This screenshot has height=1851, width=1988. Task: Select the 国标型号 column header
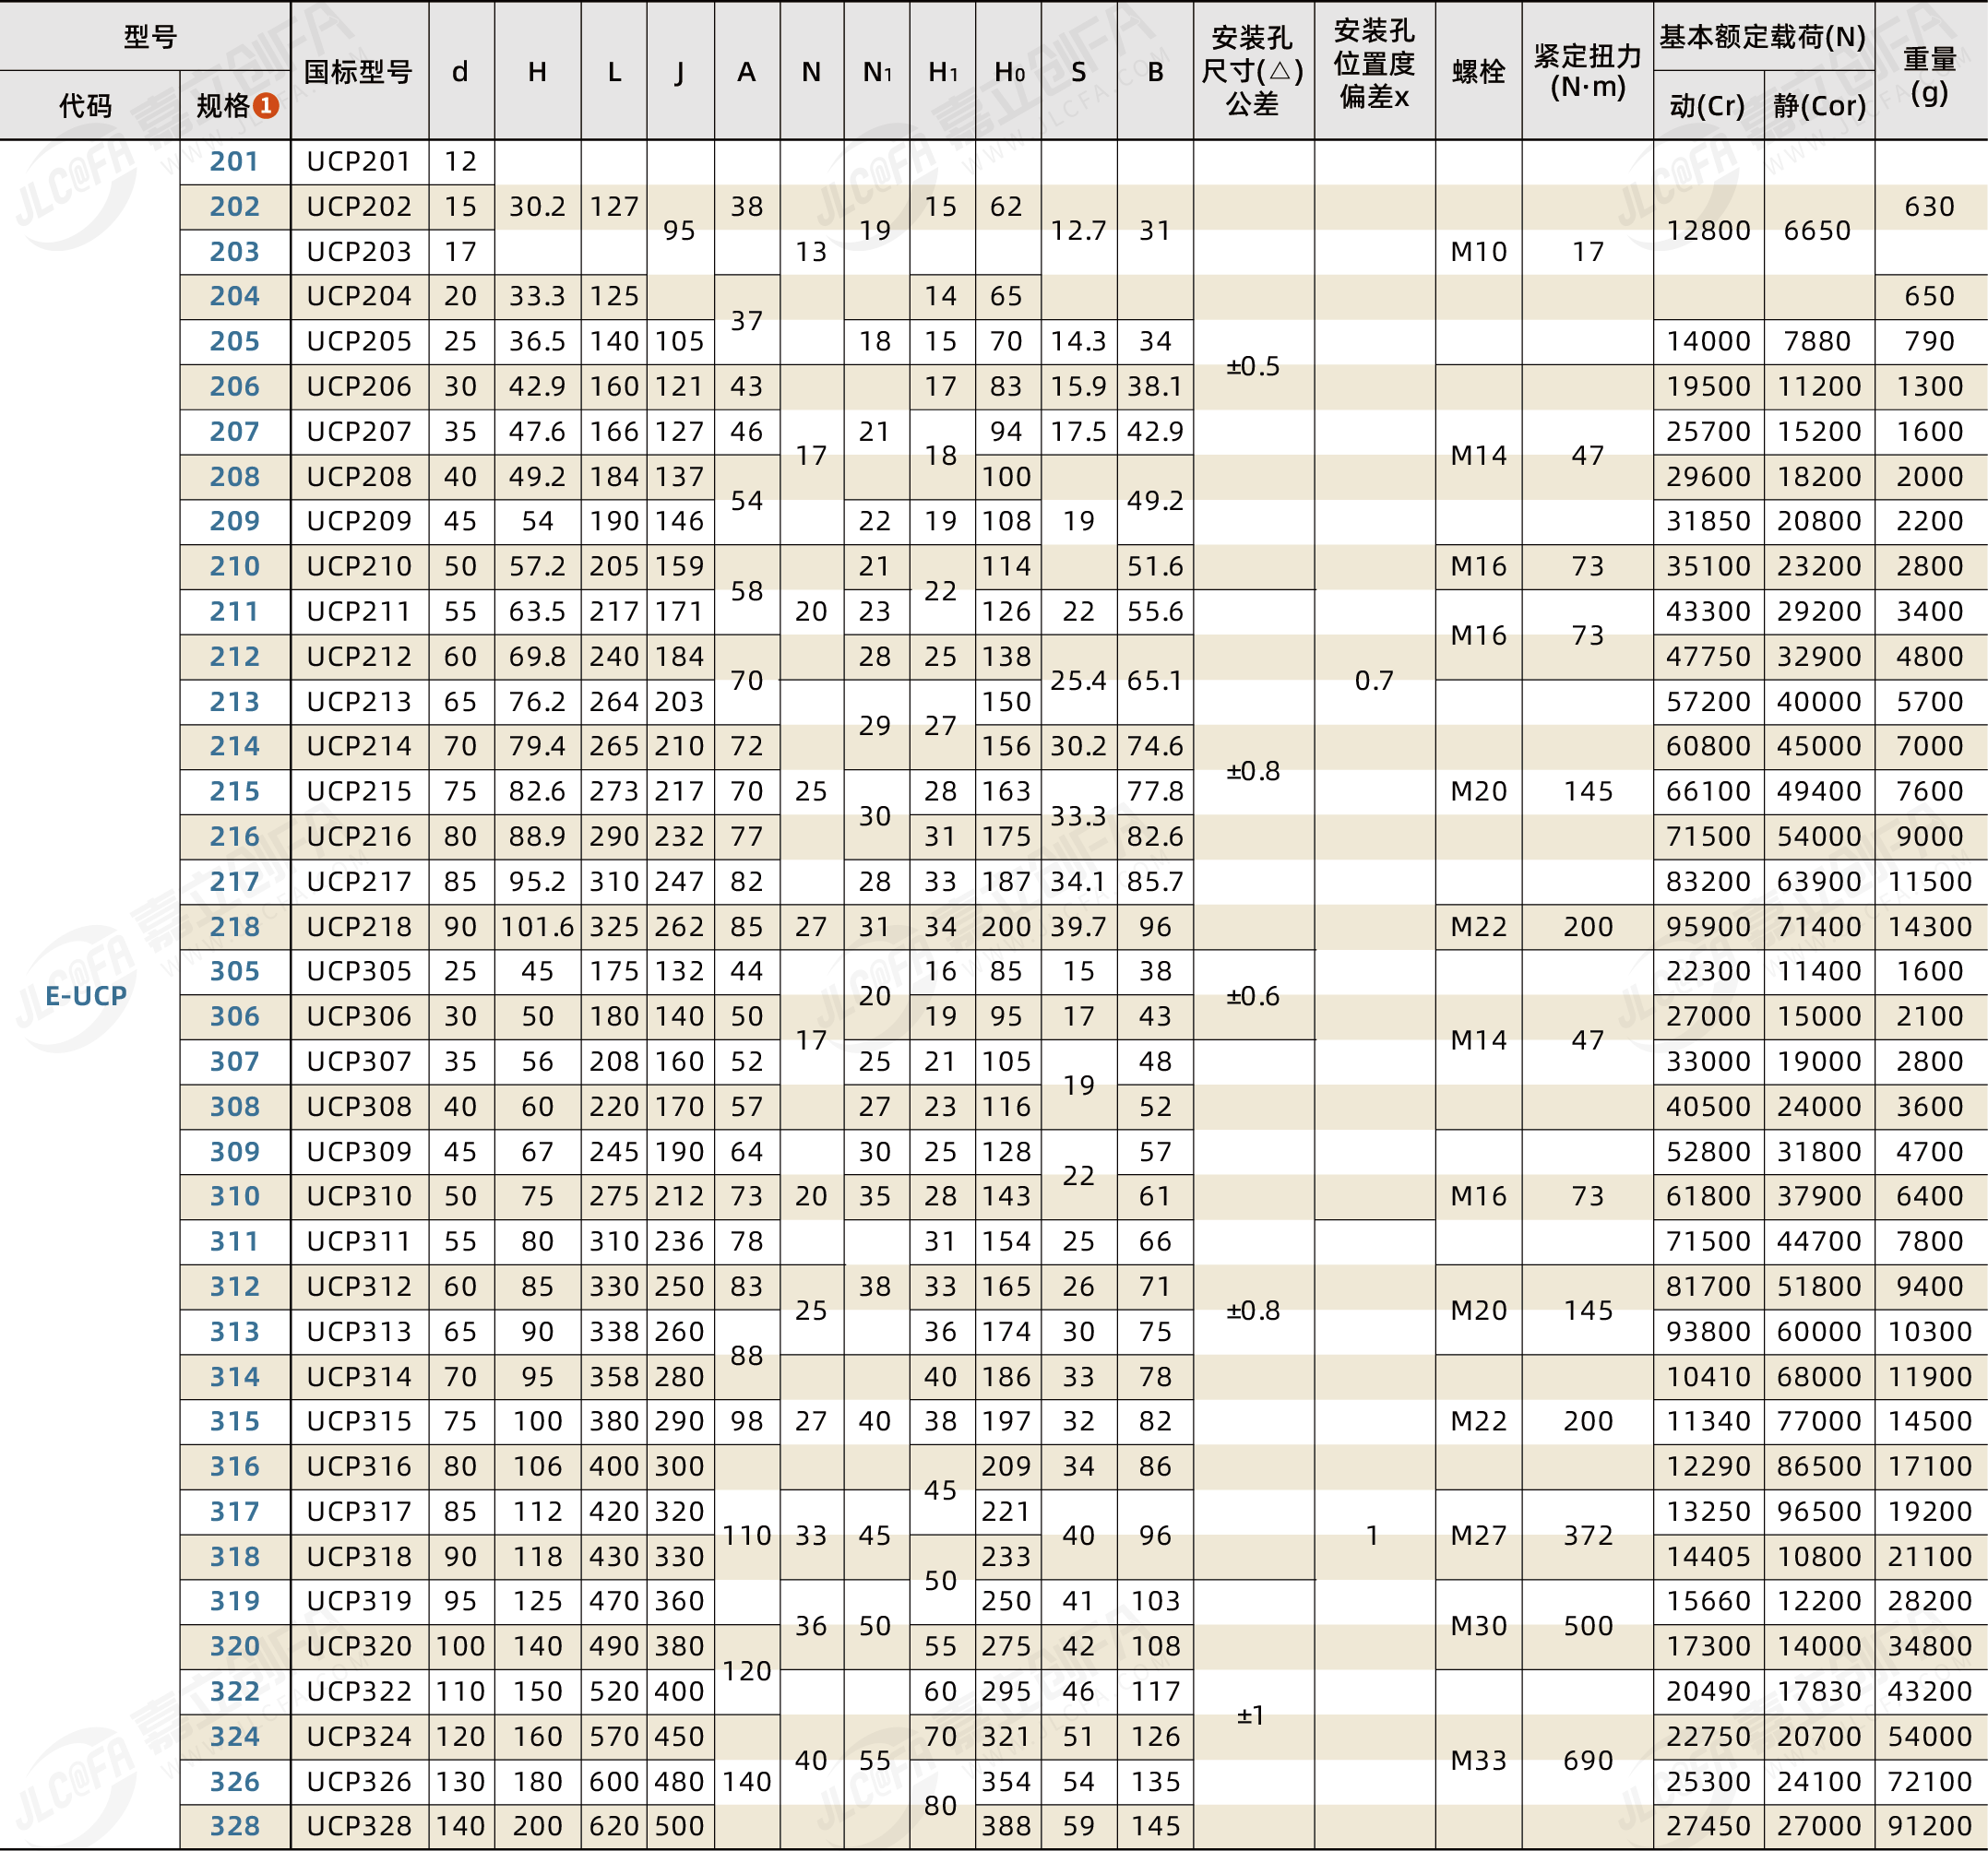click(358, 71)
